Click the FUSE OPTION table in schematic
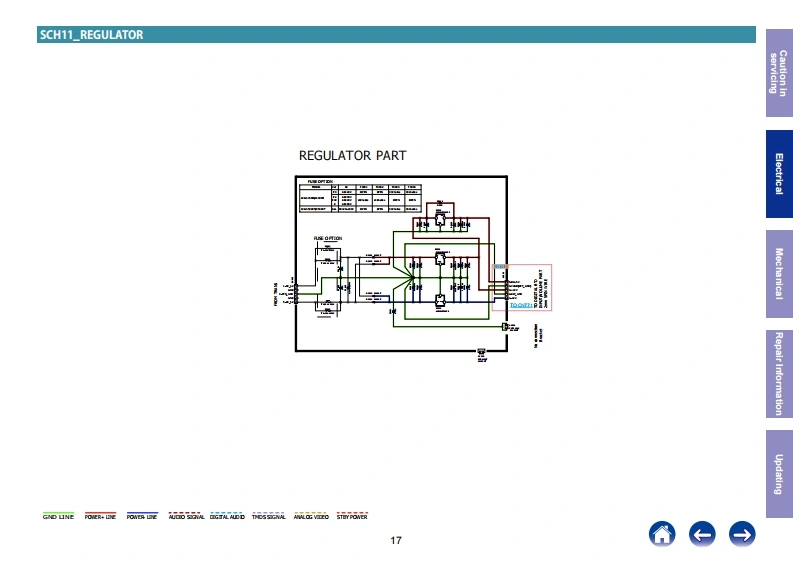The height and width of the screenshot is (561, 793). pyautogui.click(x=360, y=198)
